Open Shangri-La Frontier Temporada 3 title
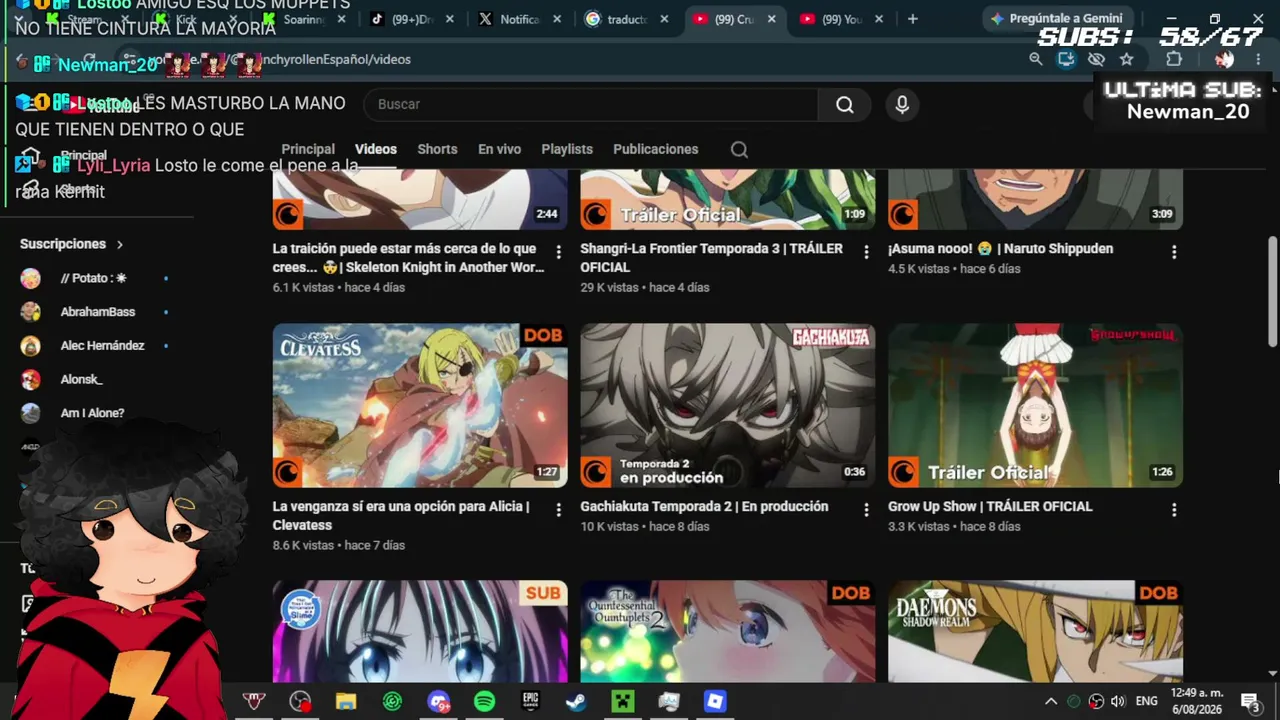Screen dimensions: 1280x720 click(x=712, y=258)
